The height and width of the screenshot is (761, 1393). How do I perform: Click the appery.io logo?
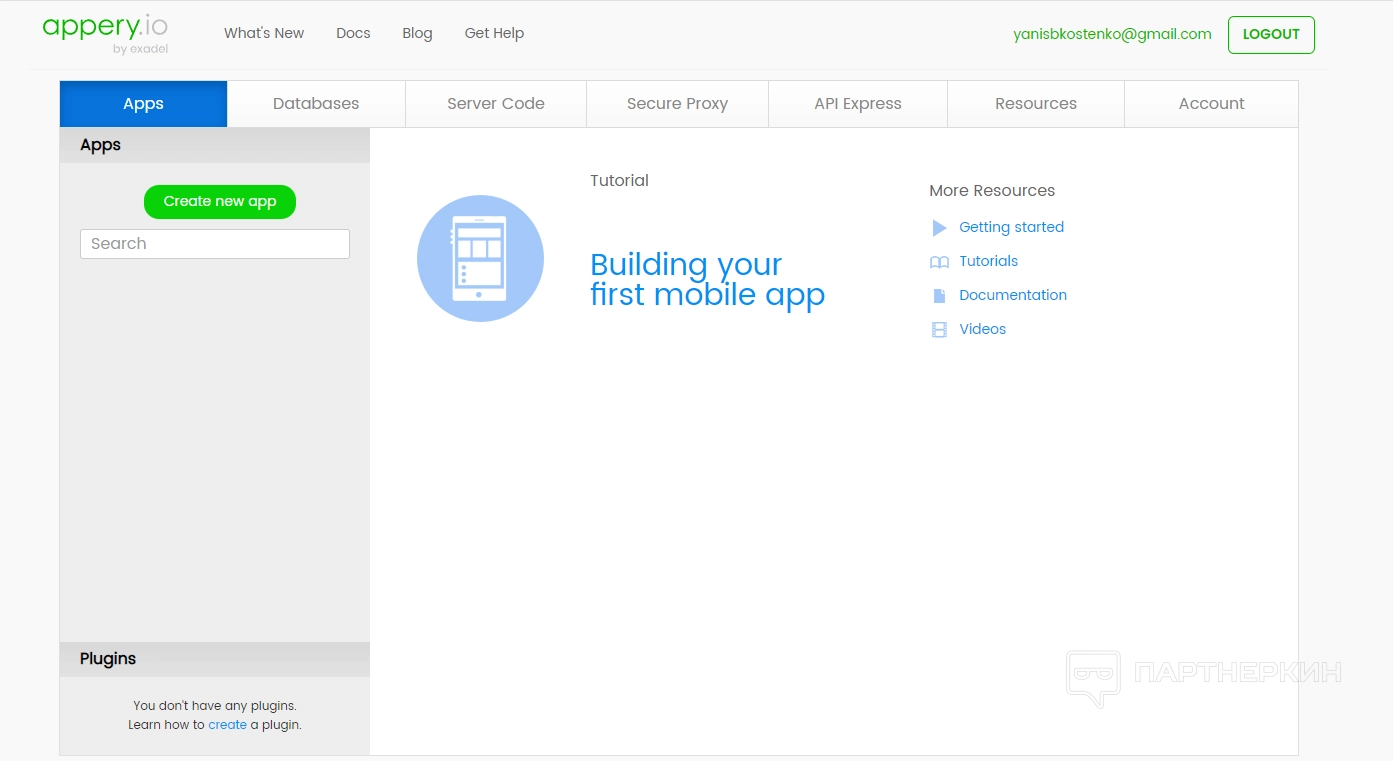pos(104,32)
